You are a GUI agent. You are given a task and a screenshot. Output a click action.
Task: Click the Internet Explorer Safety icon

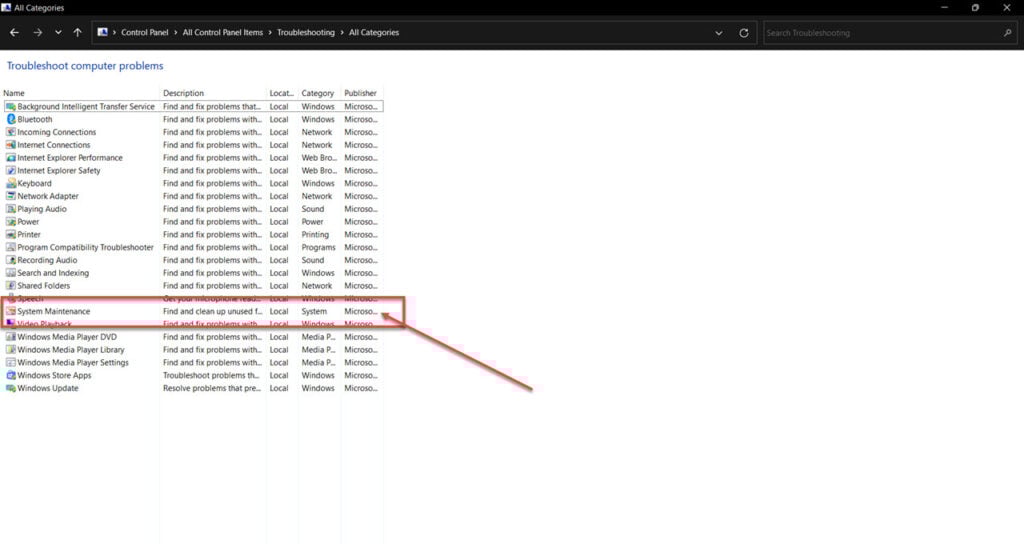click(10, 170)
